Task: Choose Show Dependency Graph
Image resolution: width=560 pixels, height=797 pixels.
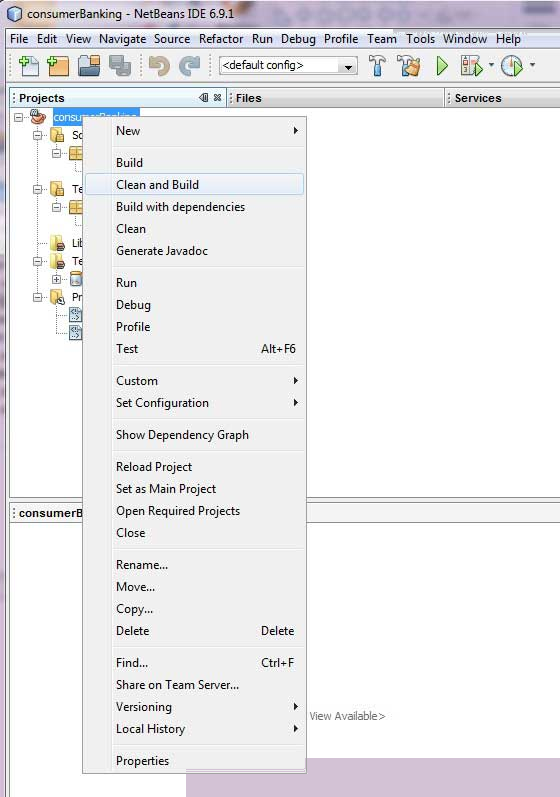Action: tap(195, 435)
